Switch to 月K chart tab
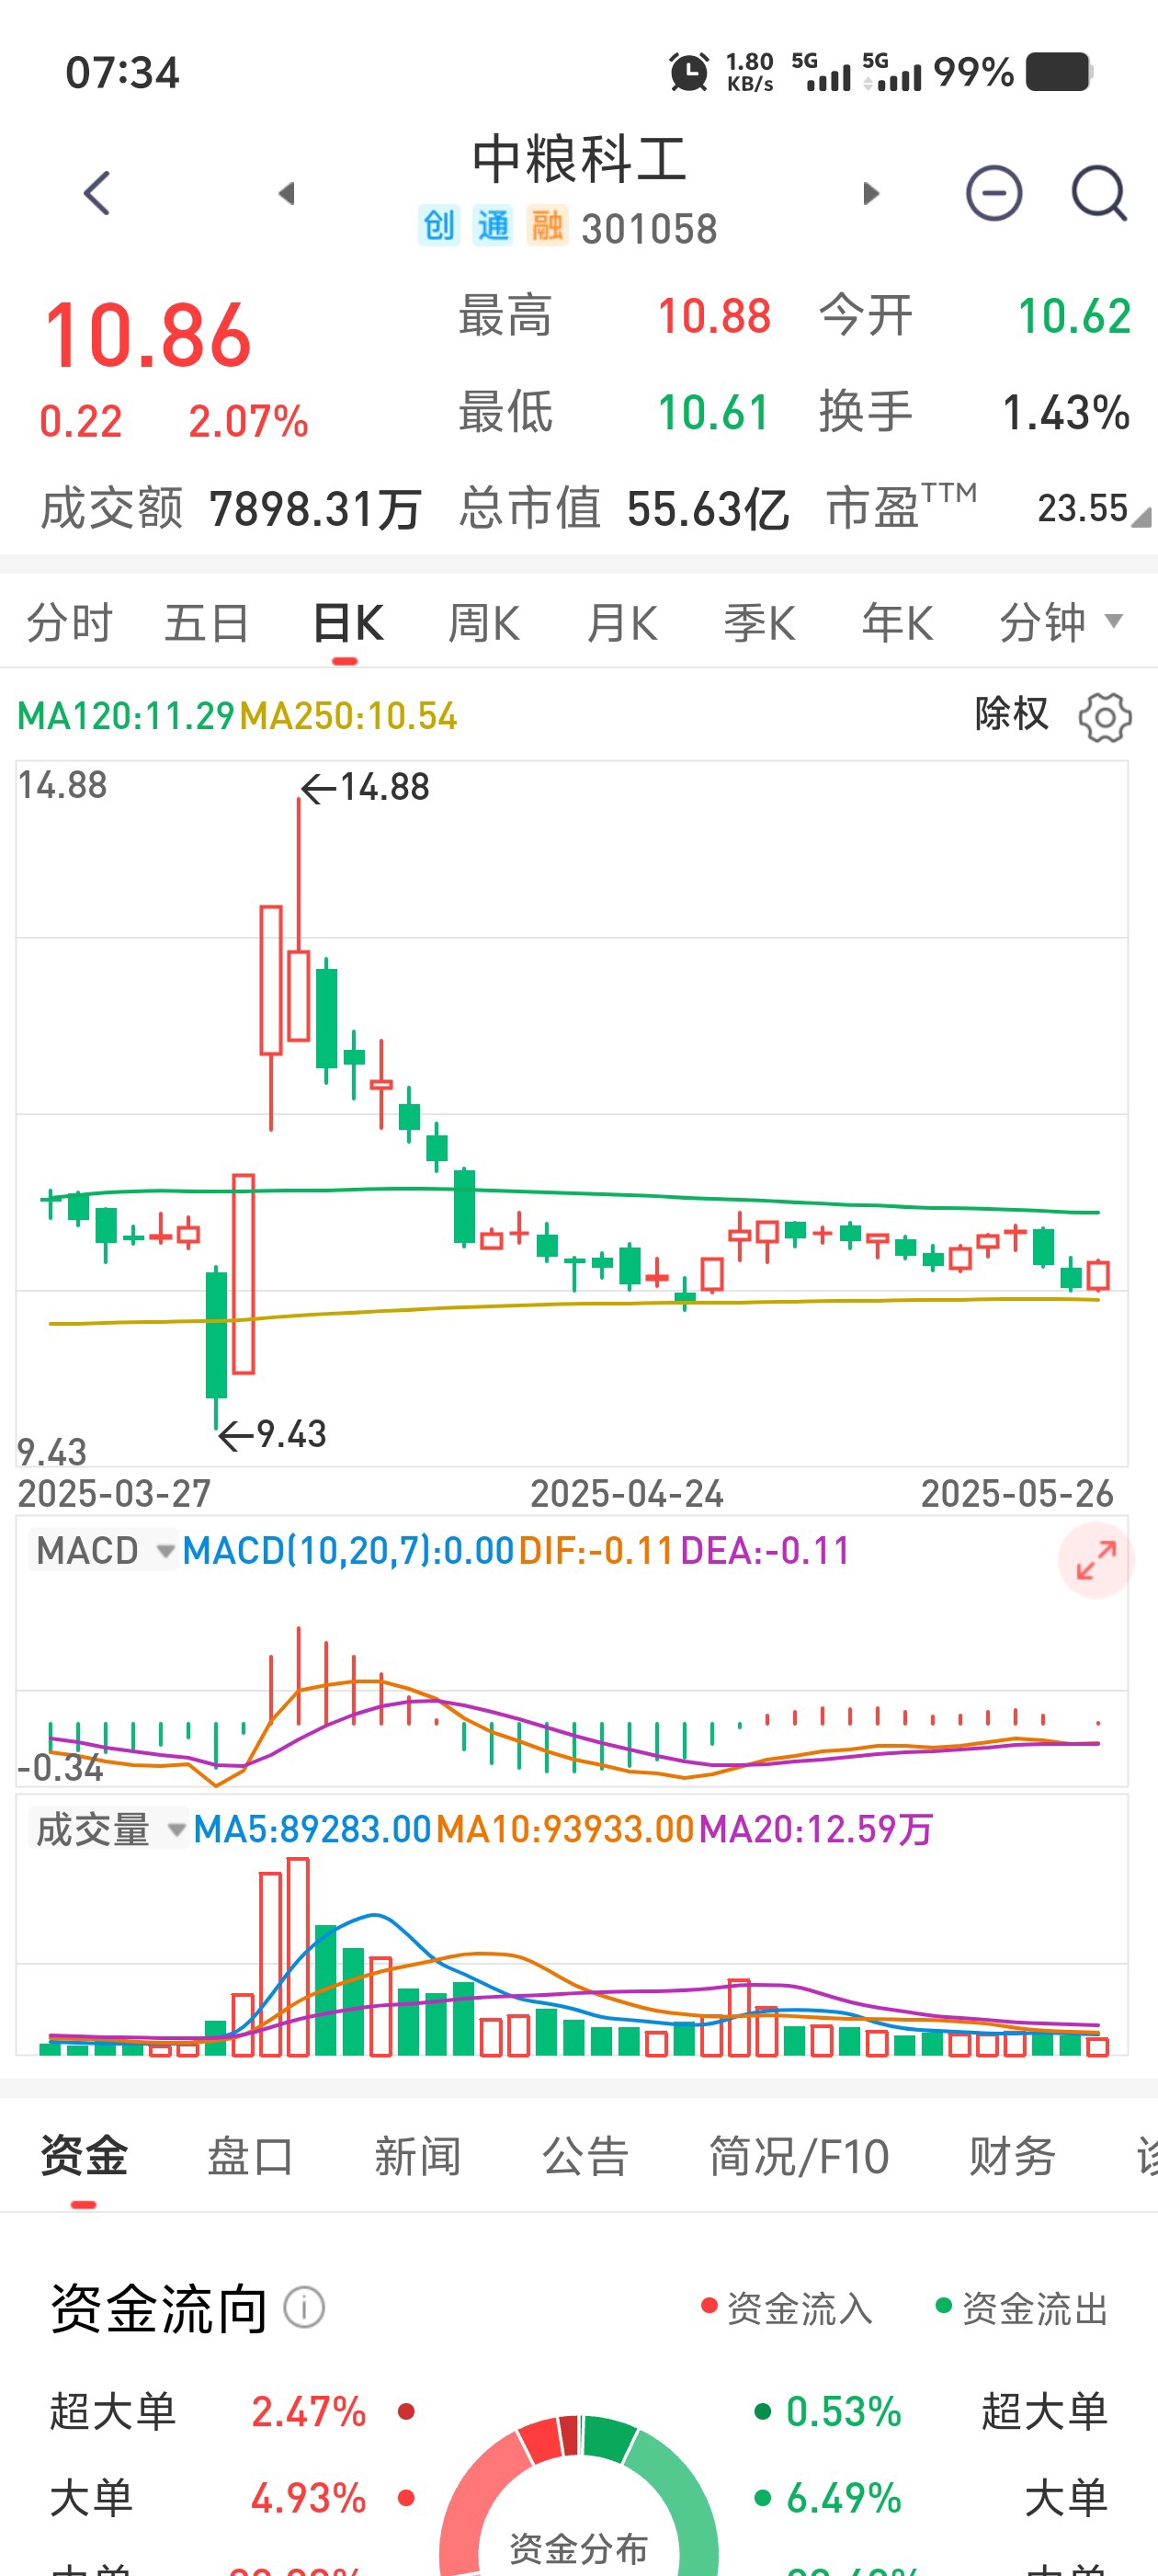This screenshot has height=2576, width=1158. 622,622
